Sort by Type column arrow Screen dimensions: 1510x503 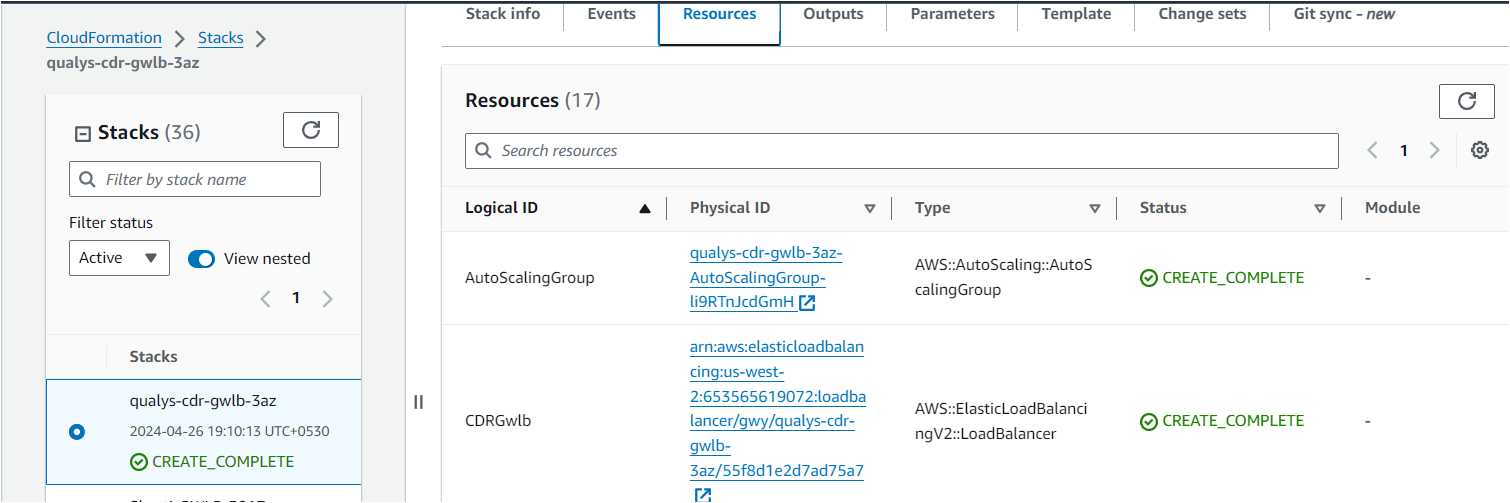tap(1095, 209)
